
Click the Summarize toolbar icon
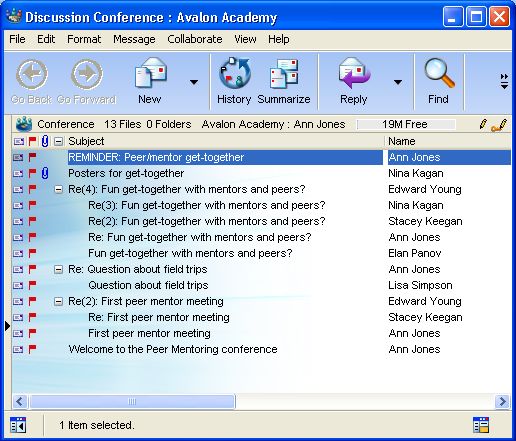[284, 73]
